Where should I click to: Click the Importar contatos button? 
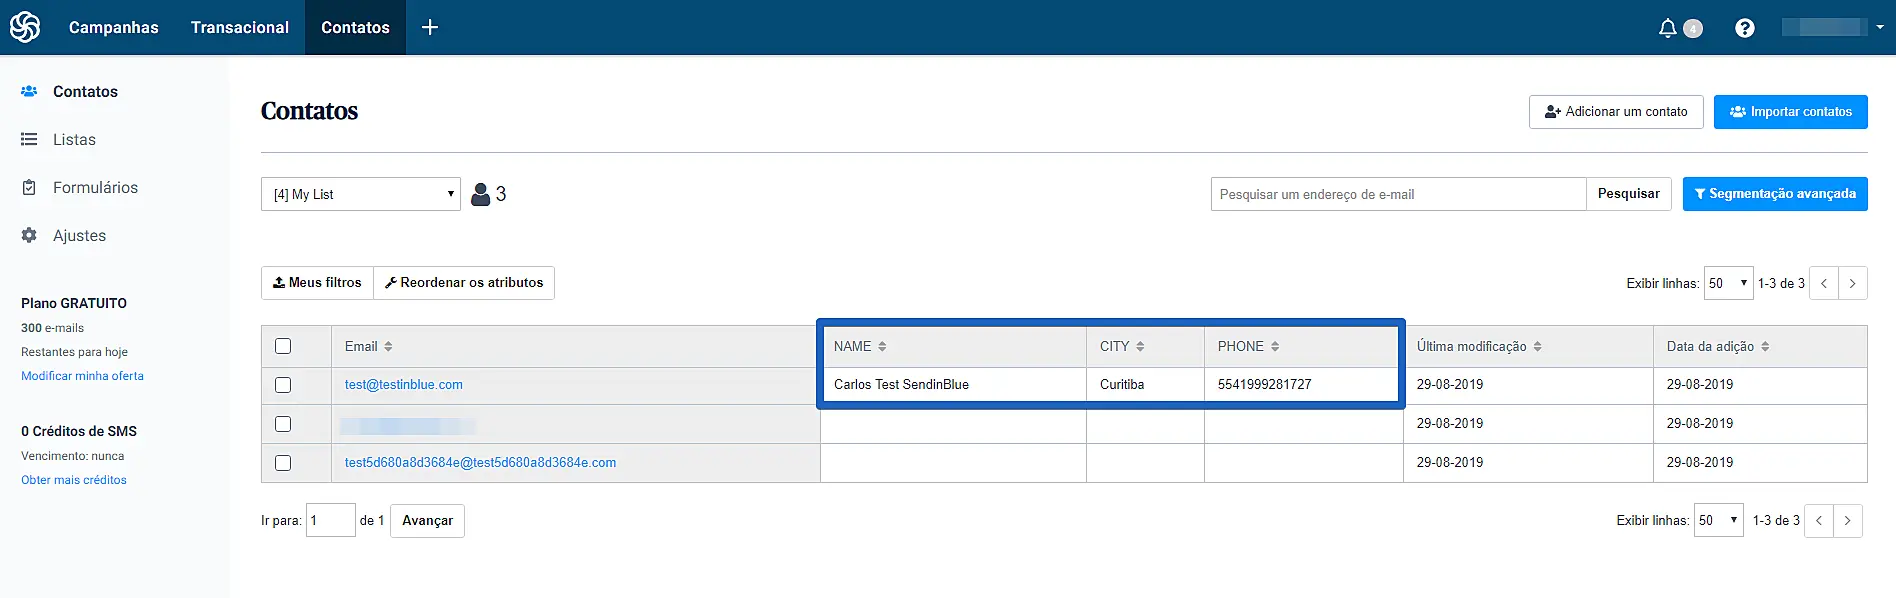point(1790,112)
